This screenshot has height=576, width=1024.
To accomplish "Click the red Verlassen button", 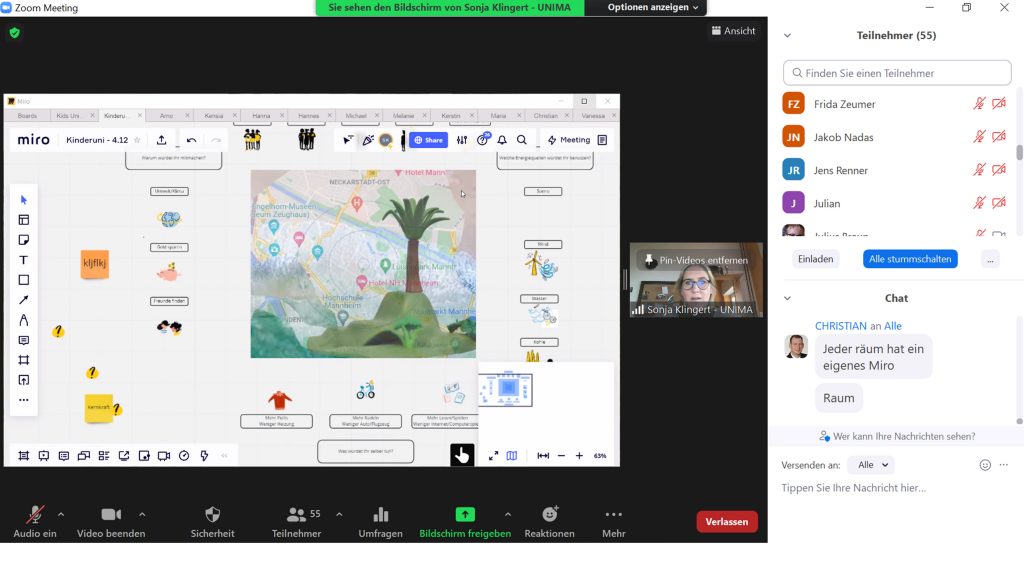I will 726,521.
